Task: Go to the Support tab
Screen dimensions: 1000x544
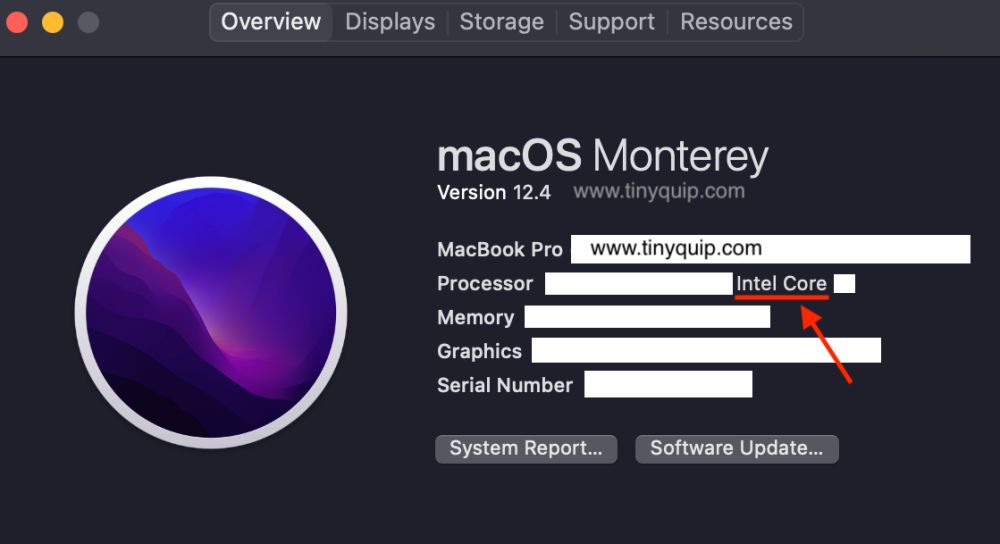Action: coord(610,22)
